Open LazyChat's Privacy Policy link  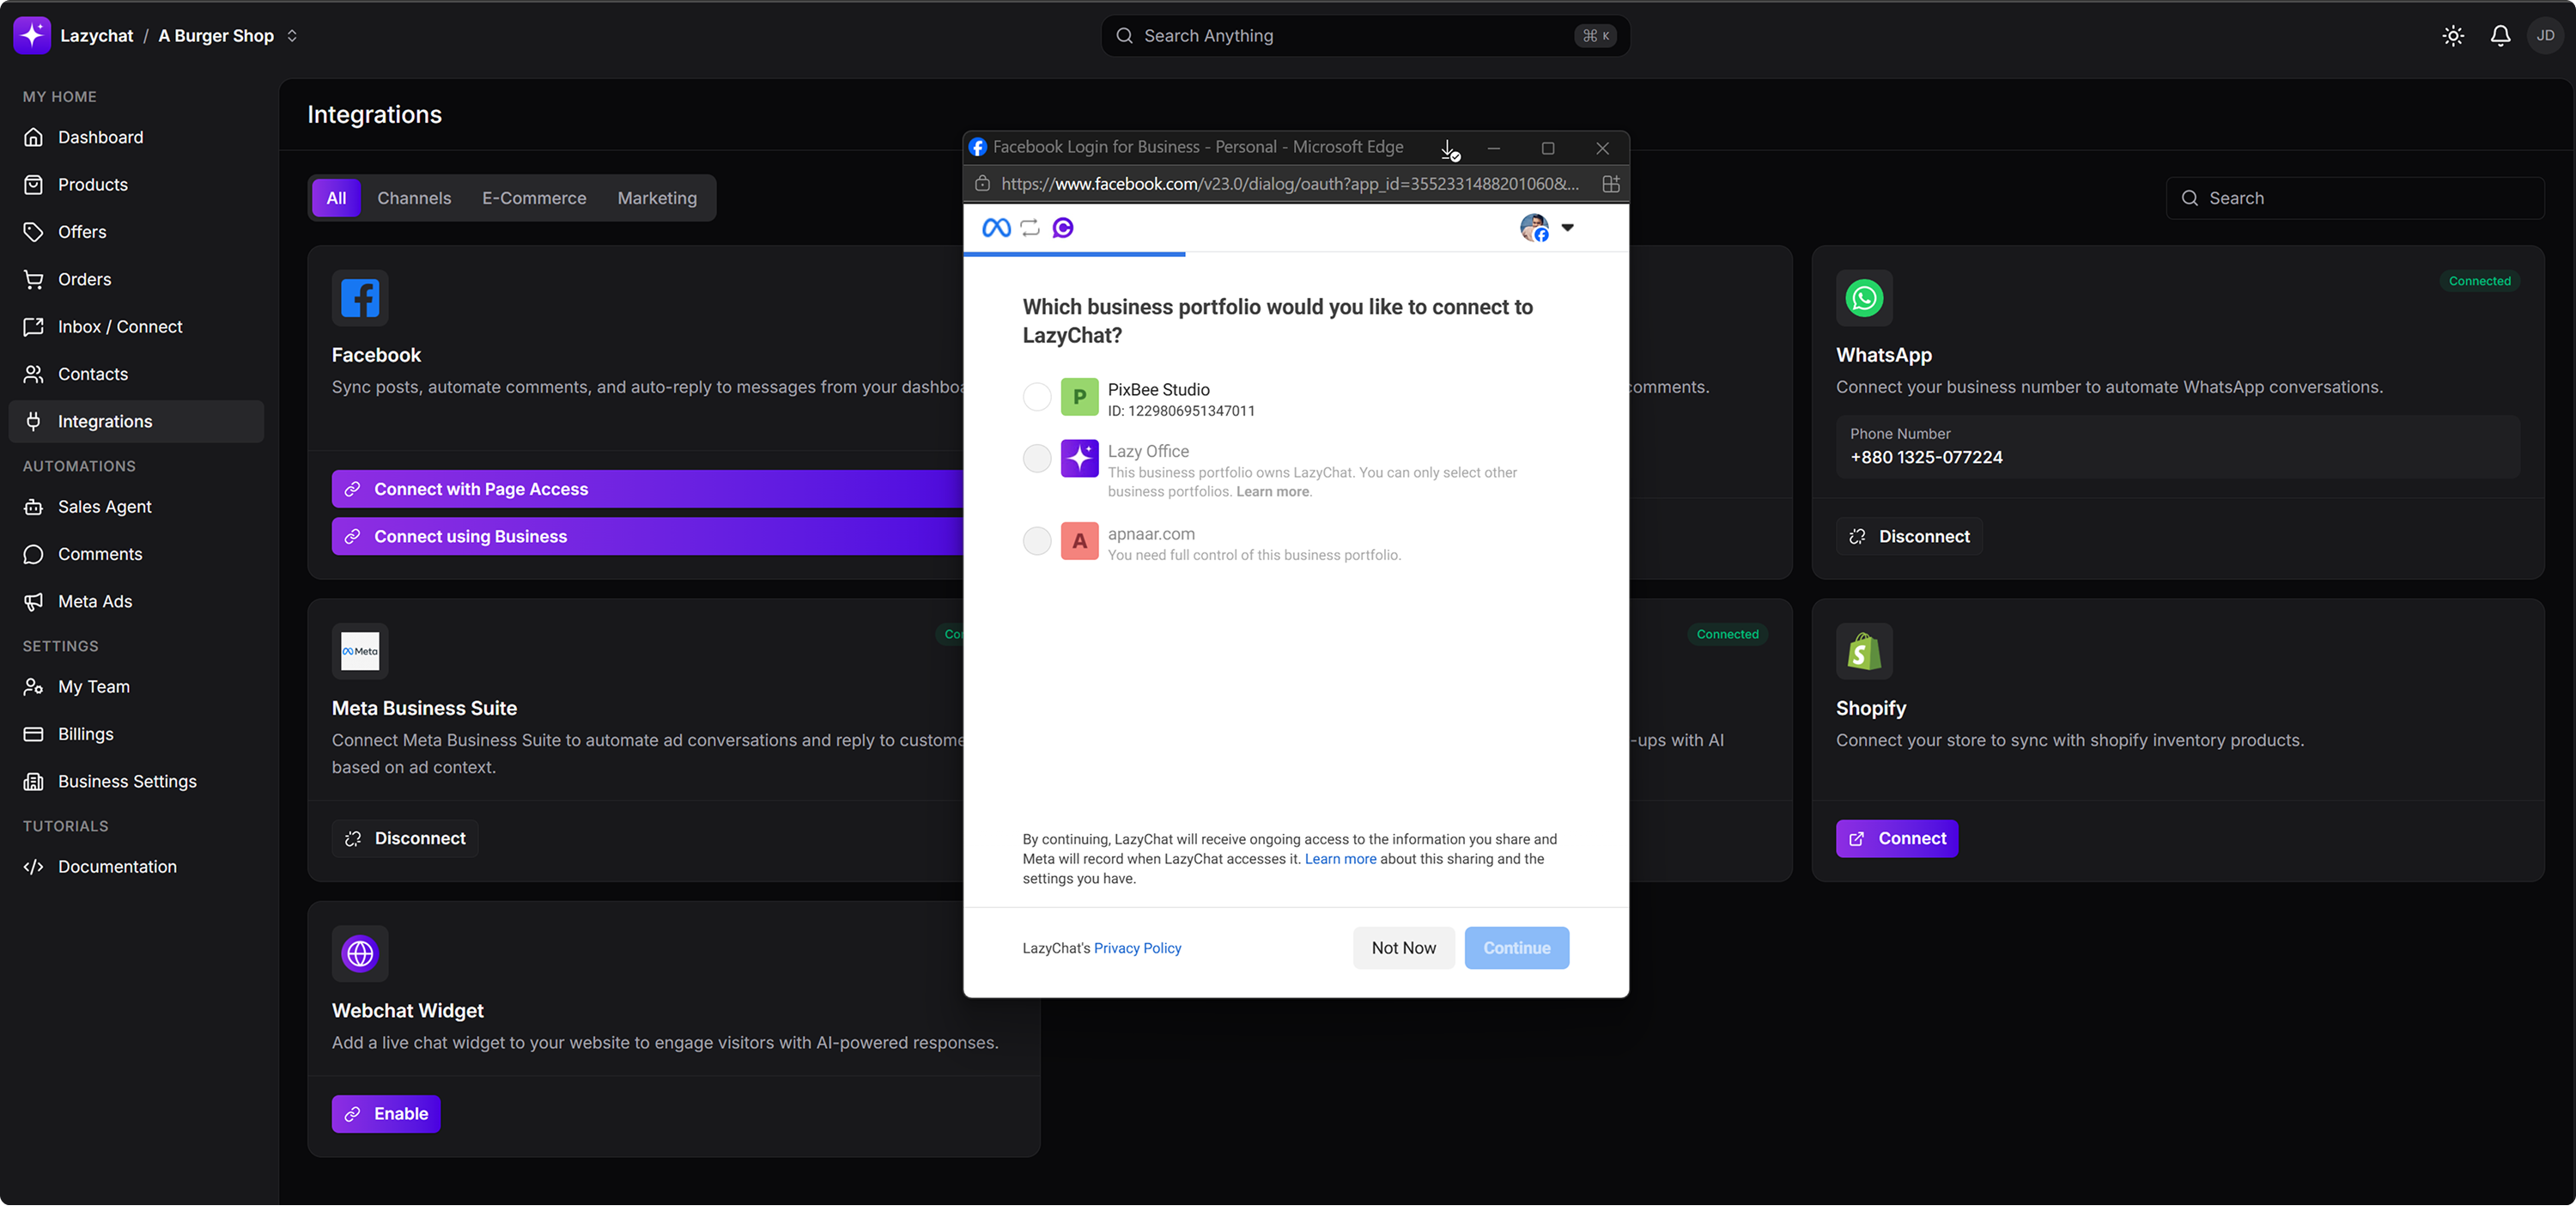pos(1137,948)
